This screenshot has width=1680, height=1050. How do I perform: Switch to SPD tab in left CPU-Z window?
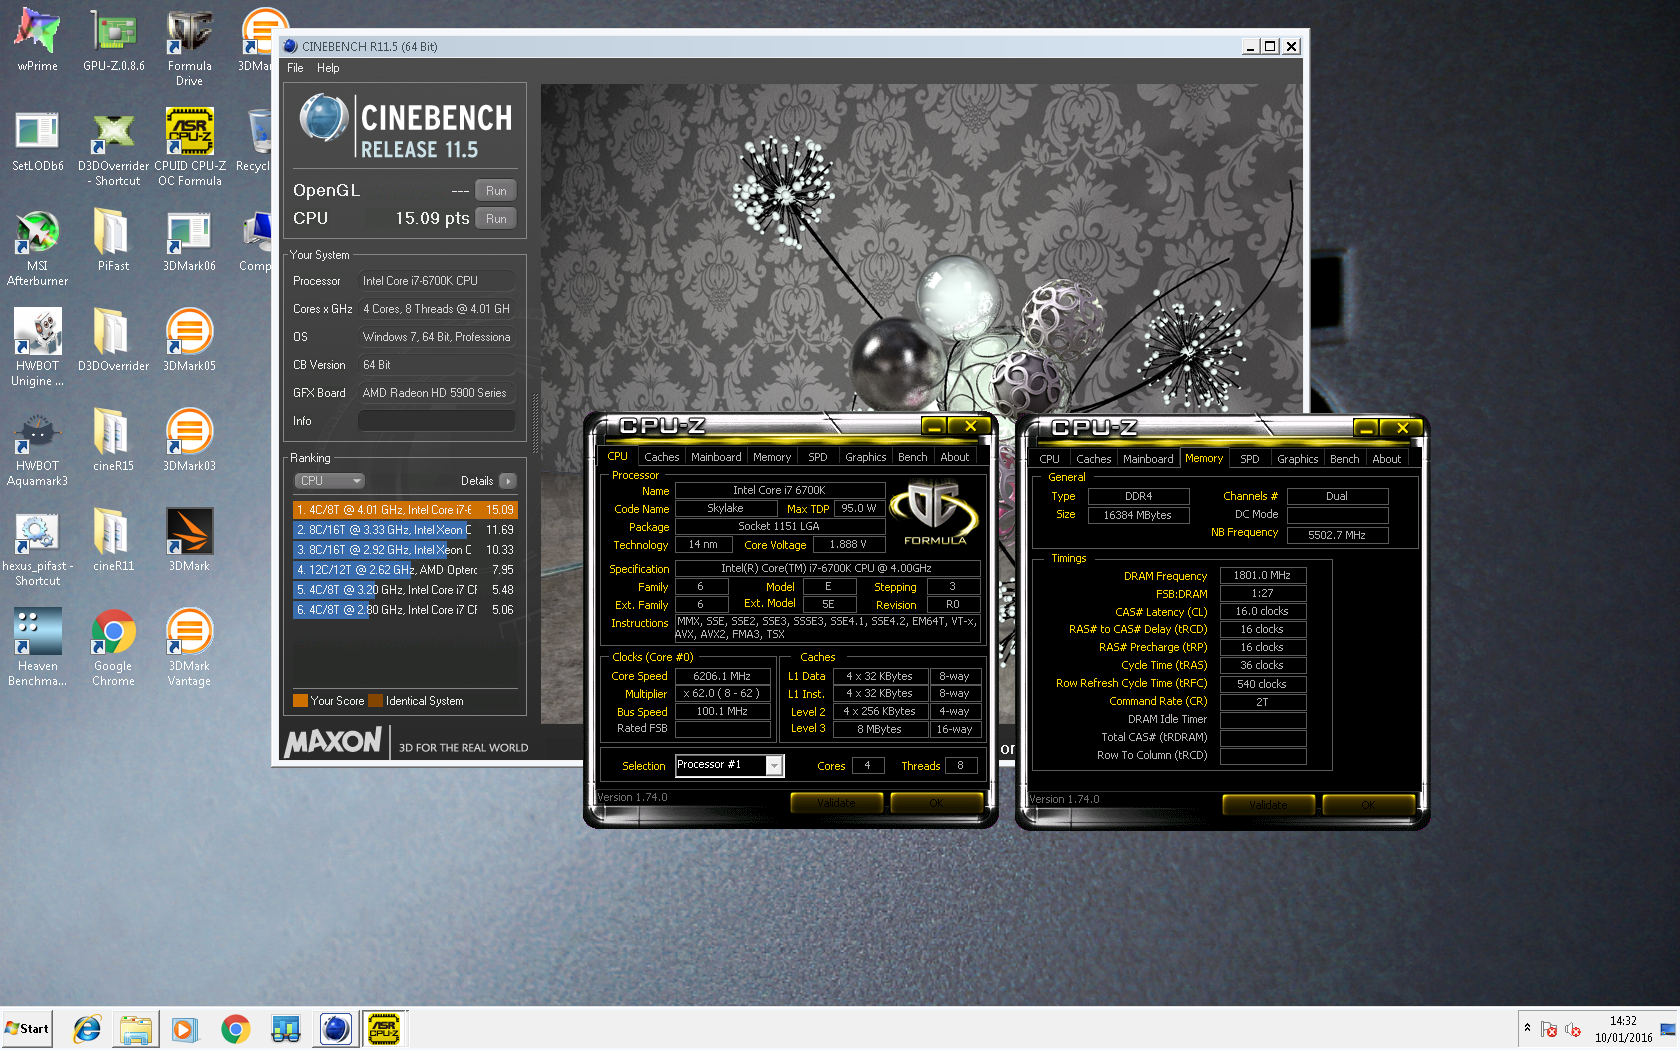click(x=818, y=457)
